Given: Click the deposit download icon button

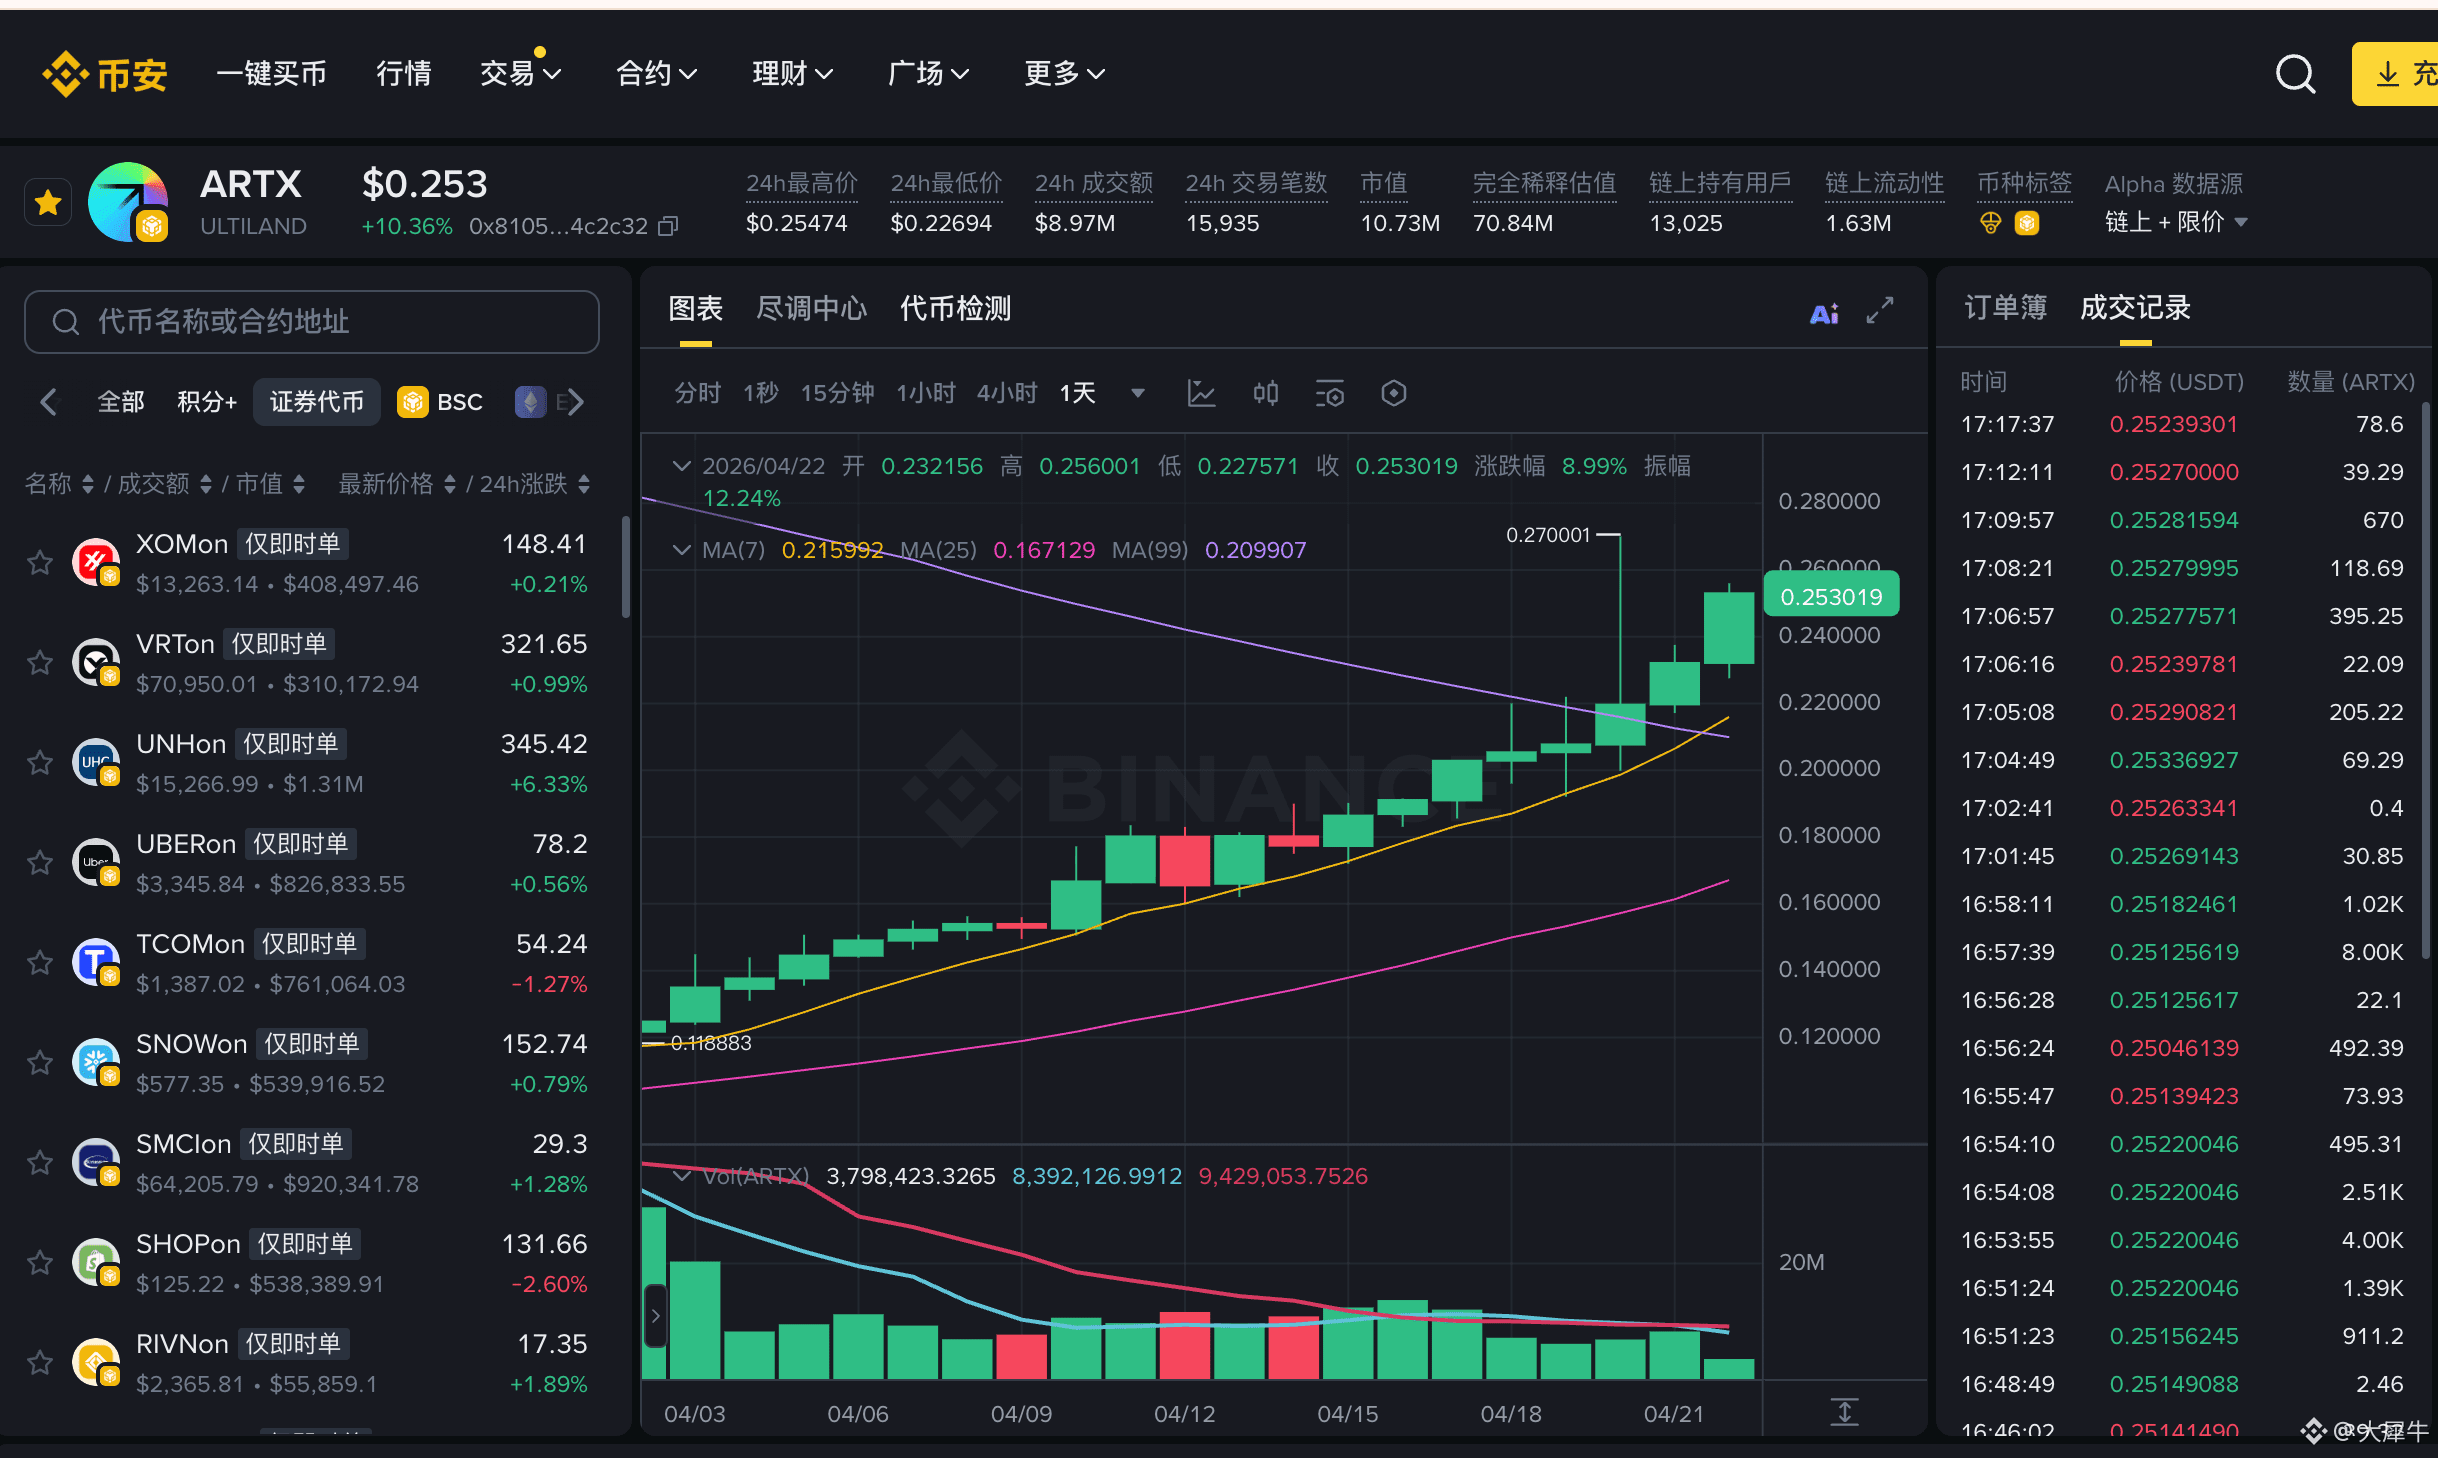Looking at the screenshot, I should point(2395,74).
